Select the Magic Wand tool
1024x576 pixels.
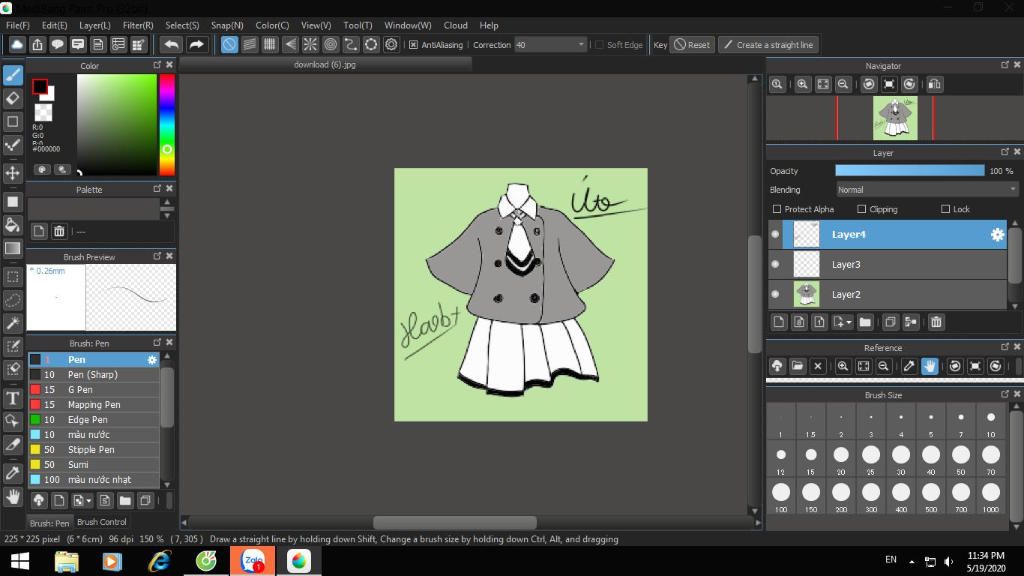click(x=12, y=323)
